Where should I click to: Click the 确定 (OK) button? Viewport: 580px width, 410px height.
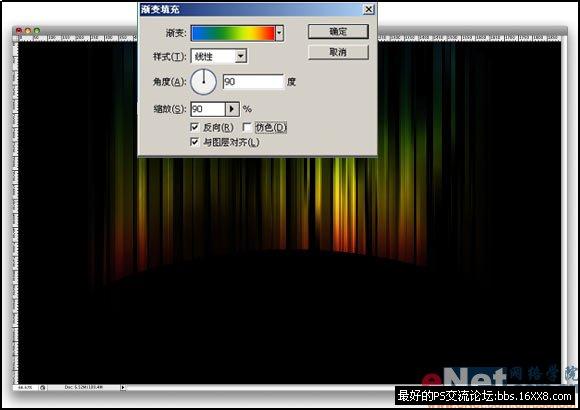click(x=338, y=31)
